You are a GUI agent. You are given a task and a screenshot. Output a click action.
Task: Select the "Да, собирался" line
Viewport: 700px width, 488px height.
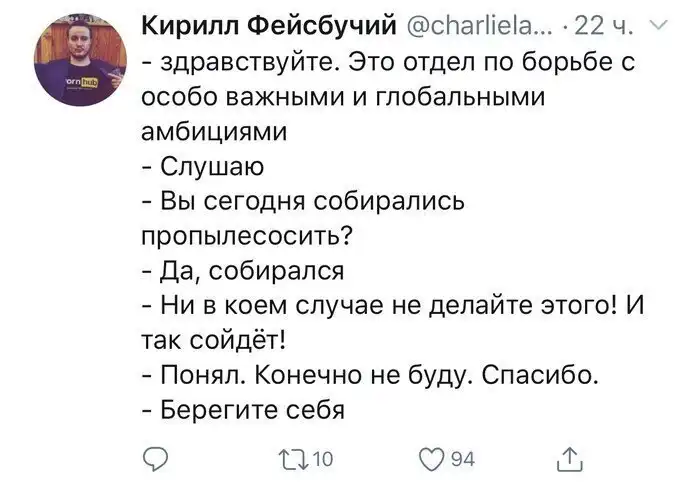point(243,270)
